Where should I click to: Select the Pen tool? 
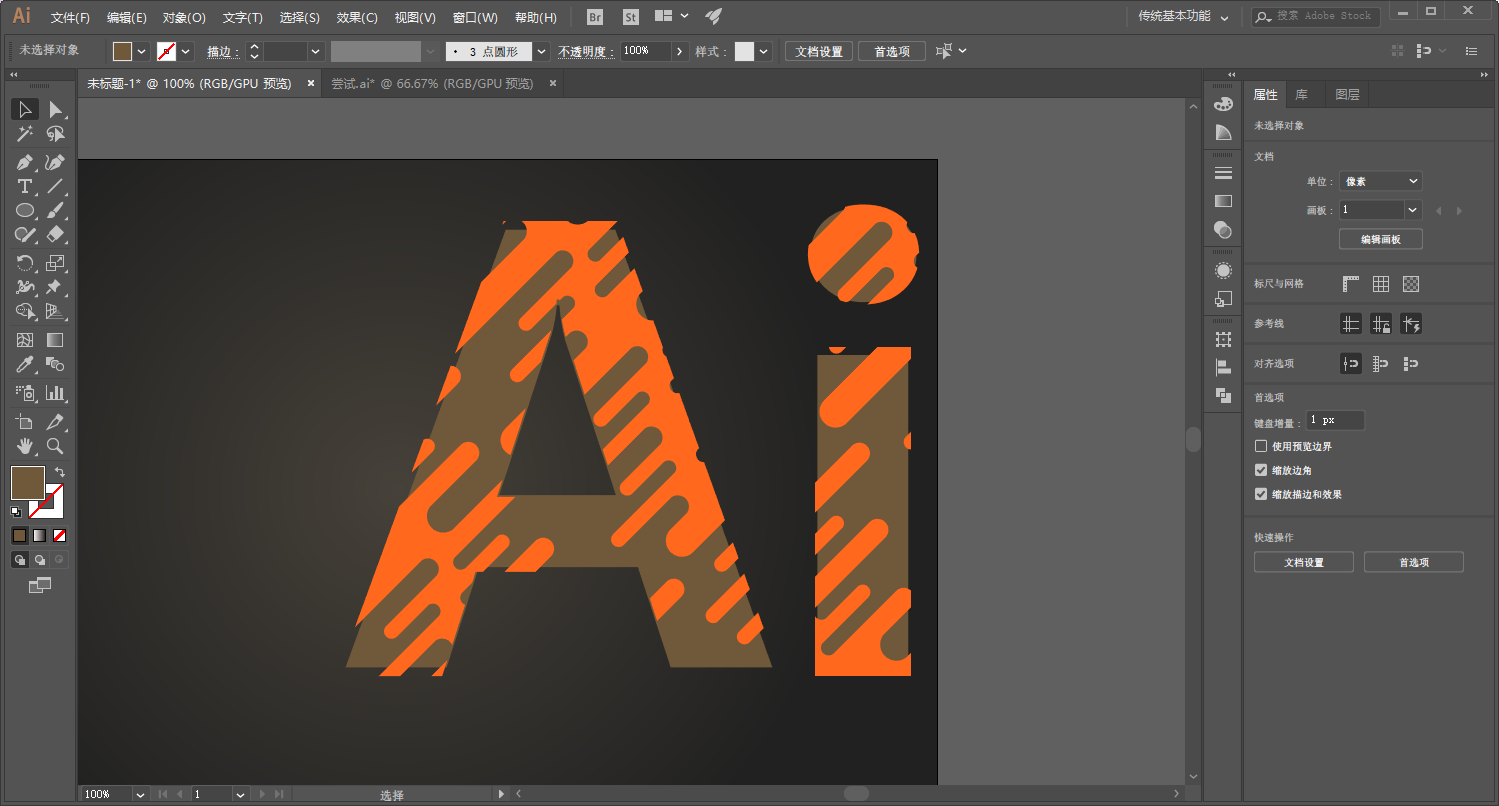25,162
